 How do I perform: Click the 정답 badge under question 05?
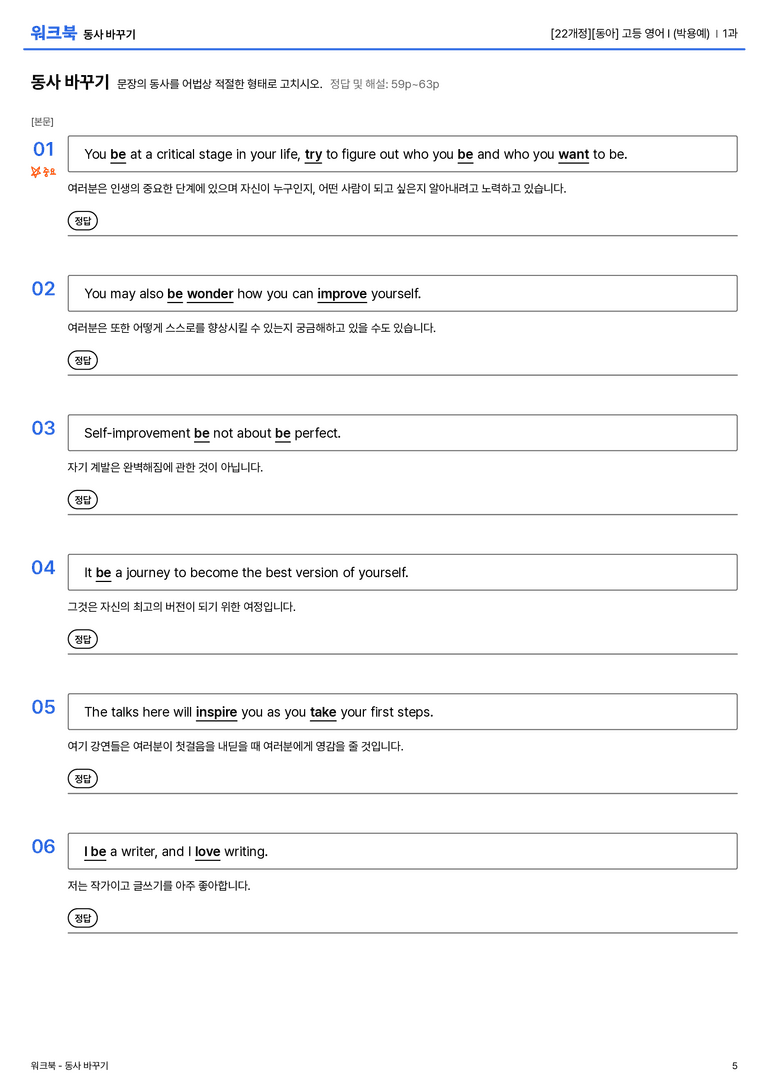pos(82,778)
